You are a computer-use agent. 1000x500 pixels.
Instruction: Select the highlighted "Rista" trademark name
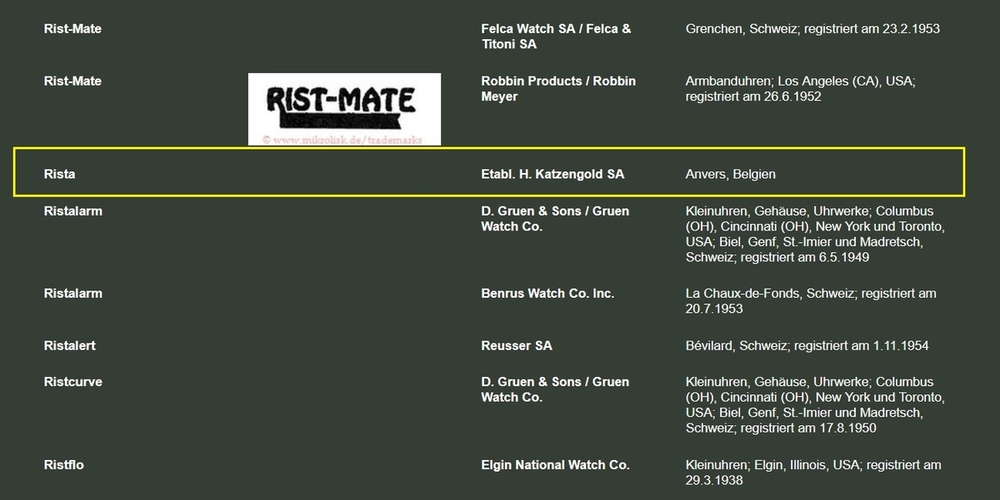coord(60,174)
